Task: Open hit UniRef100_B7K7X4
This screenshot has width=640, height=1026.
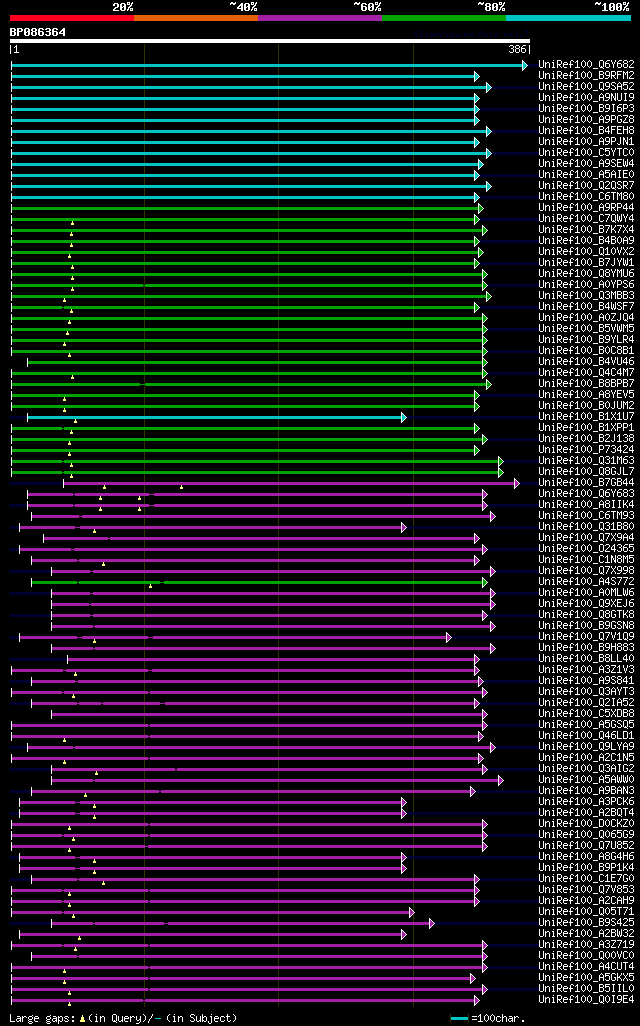Action: point(586,230)
